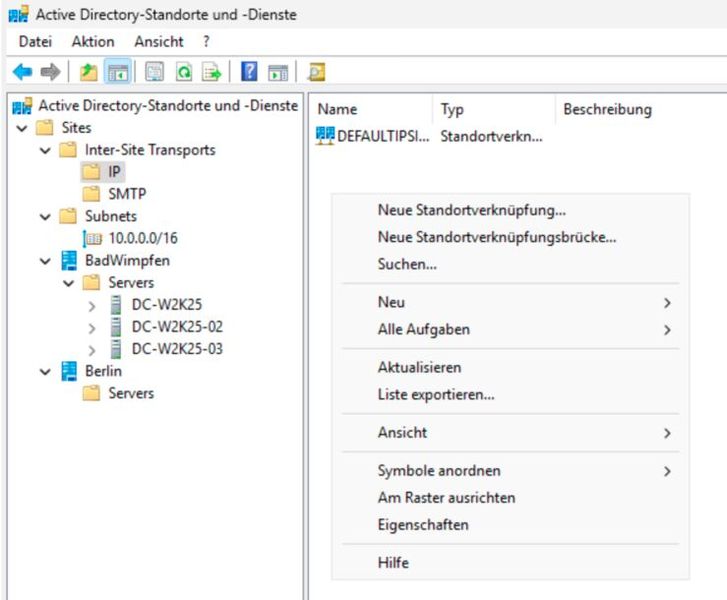The image size is (727, 600).
Task: Open the Datei menu
Action: coord(35,41)
